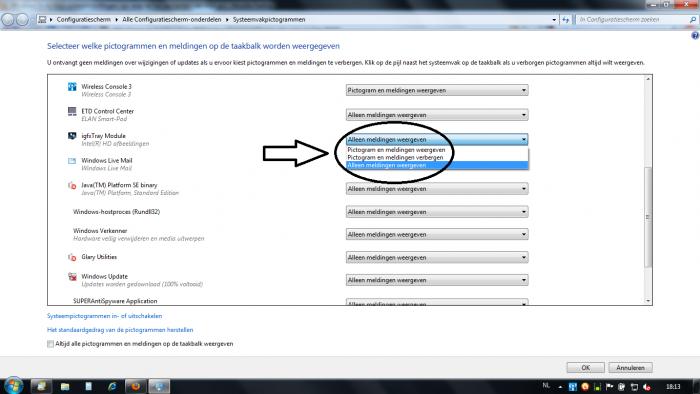This screenshot has height=394, width=700.
Task: Check 'Altijd alle pictogrammen en meldingen' checkbox
Action: 50,344
